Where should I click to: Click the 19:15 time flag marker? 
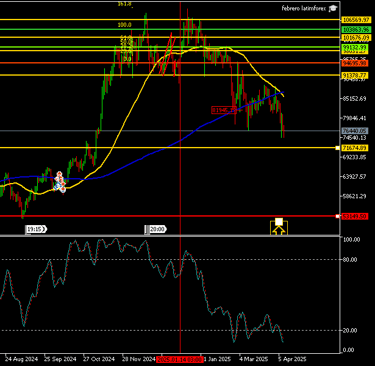[36, 229]
